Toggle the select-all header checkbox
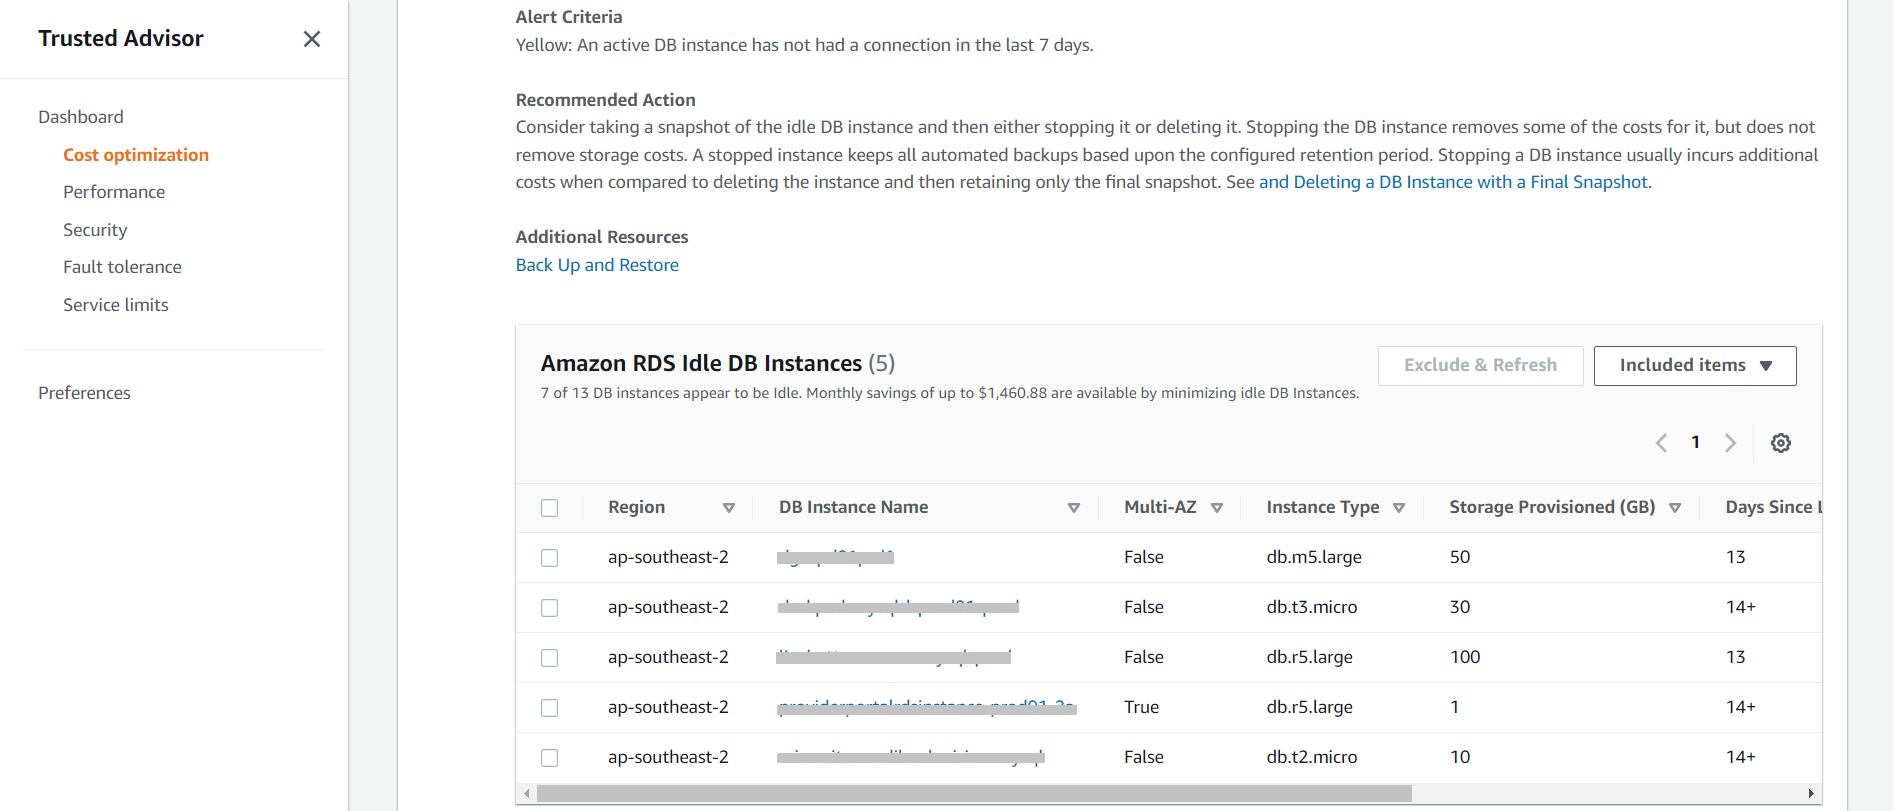Image resolution: width=1893 pixels, height=811 pixels. [x=550, y=508]
